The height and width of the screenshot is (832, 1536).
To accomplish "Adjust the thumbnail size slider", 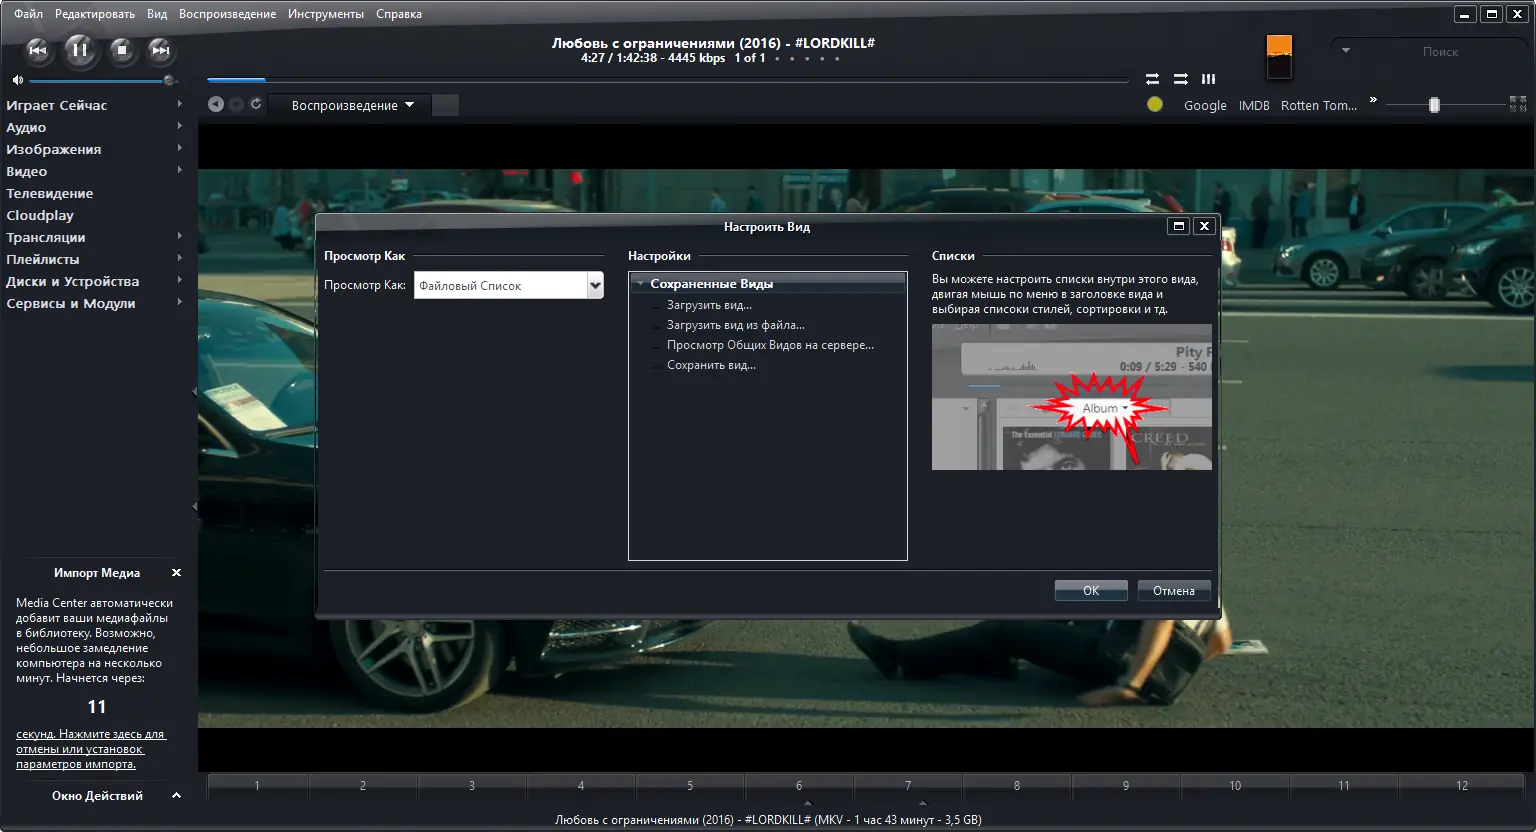I will (1434, 105).
